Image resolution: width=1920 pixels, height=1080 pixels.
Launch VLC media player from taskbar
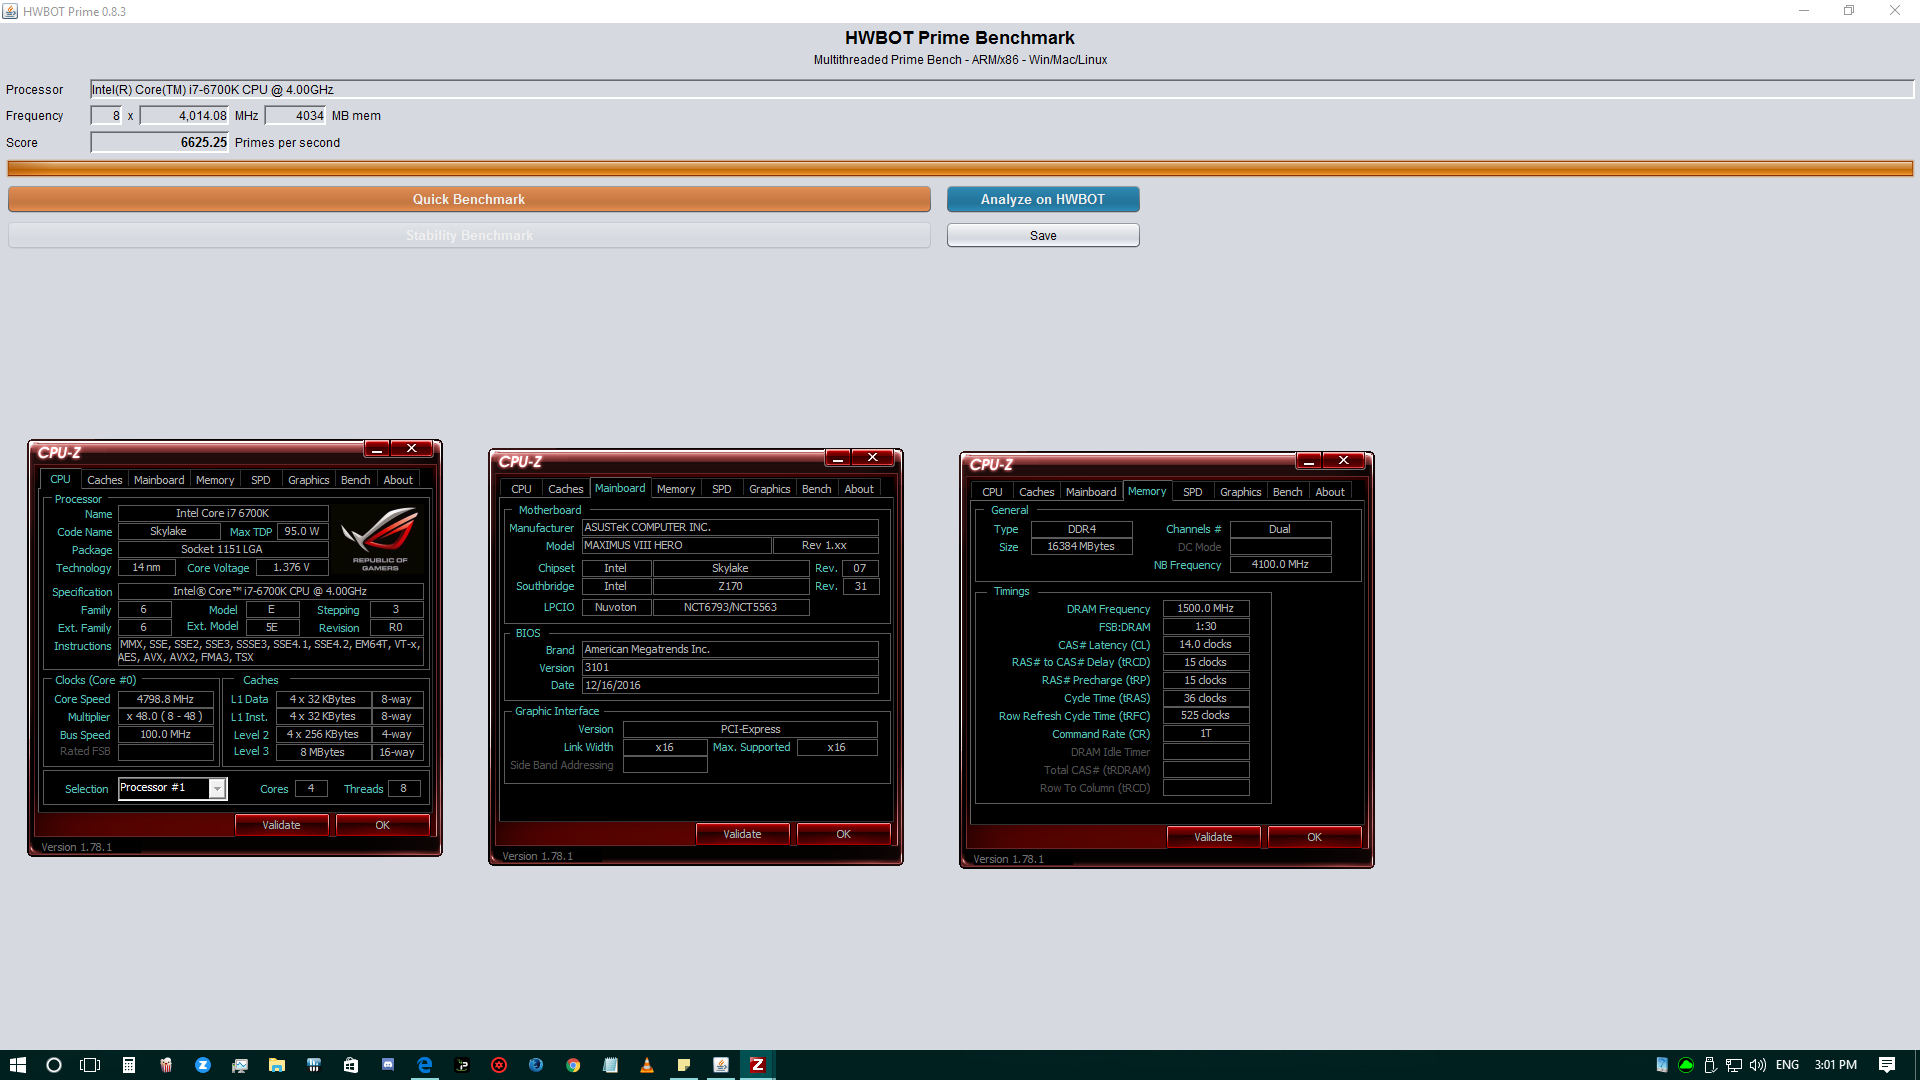tap(647, 1065)
